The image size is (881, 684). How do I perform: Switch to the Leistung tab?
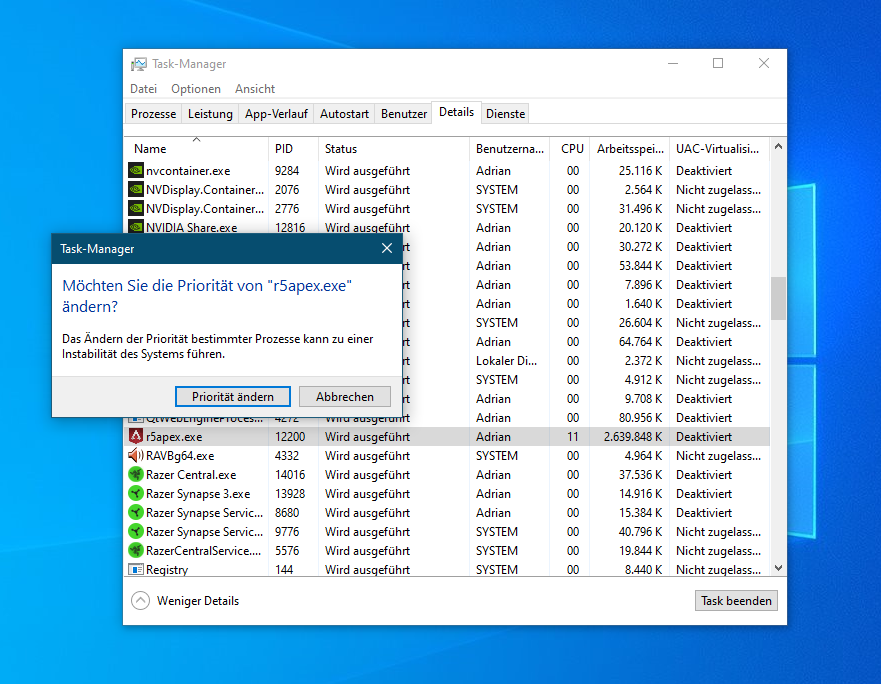tap(210, 114)
